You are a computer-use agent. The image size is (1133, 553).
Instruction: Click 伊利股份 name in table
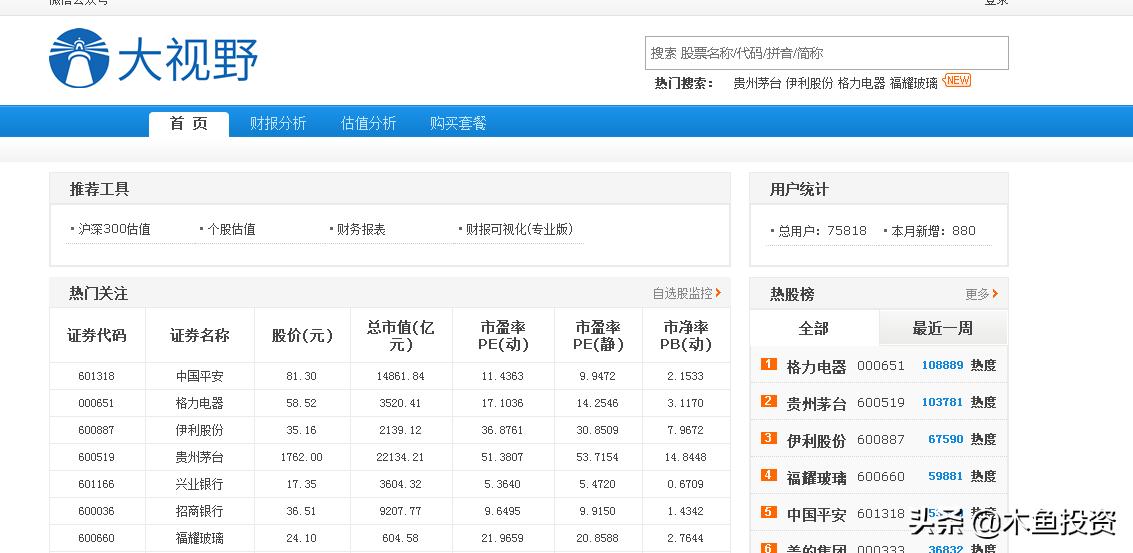coord(199,430)
